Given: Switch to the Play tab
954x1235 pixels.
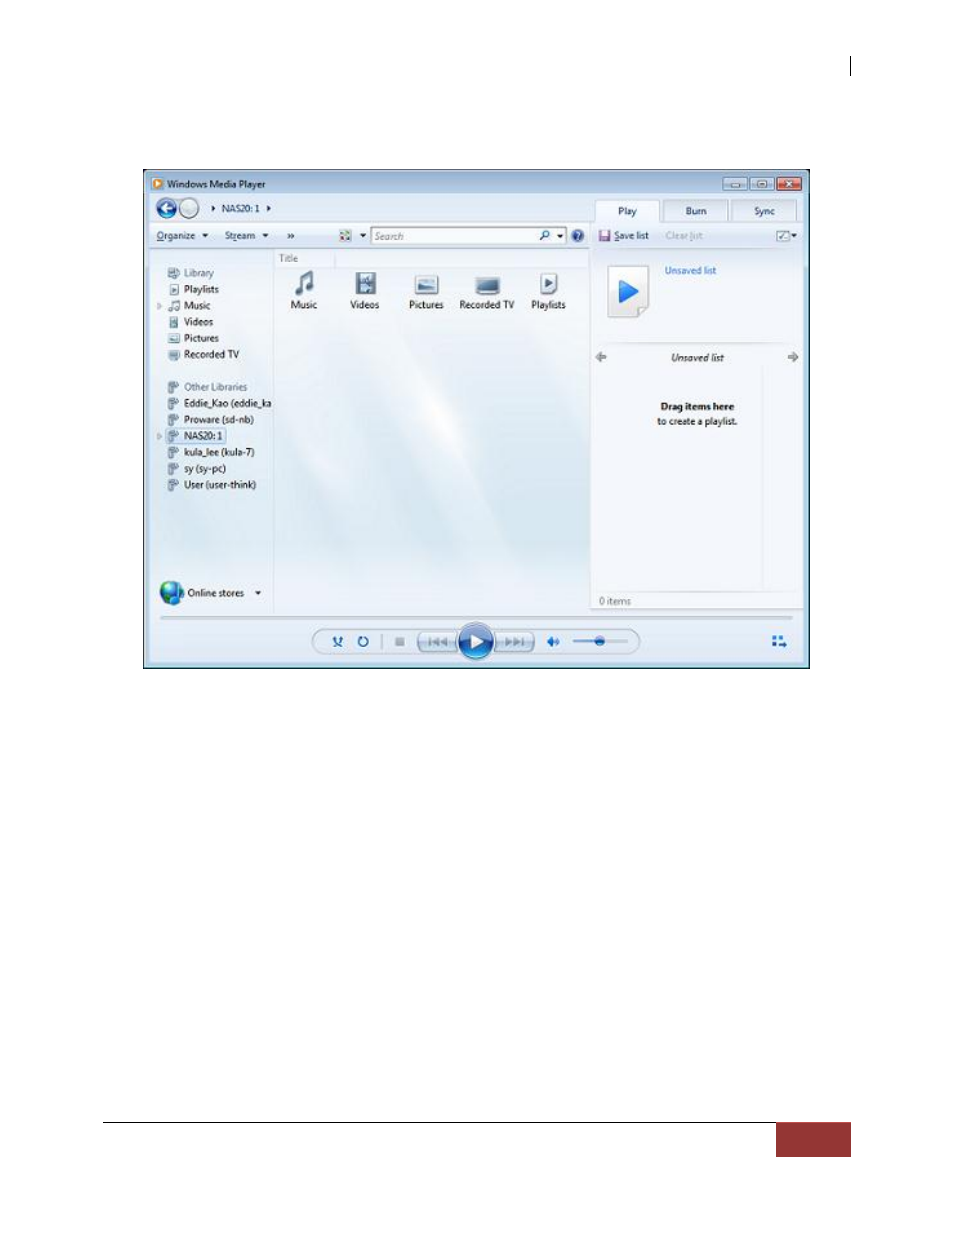Looking at the screenshot, I should point(627,211).
